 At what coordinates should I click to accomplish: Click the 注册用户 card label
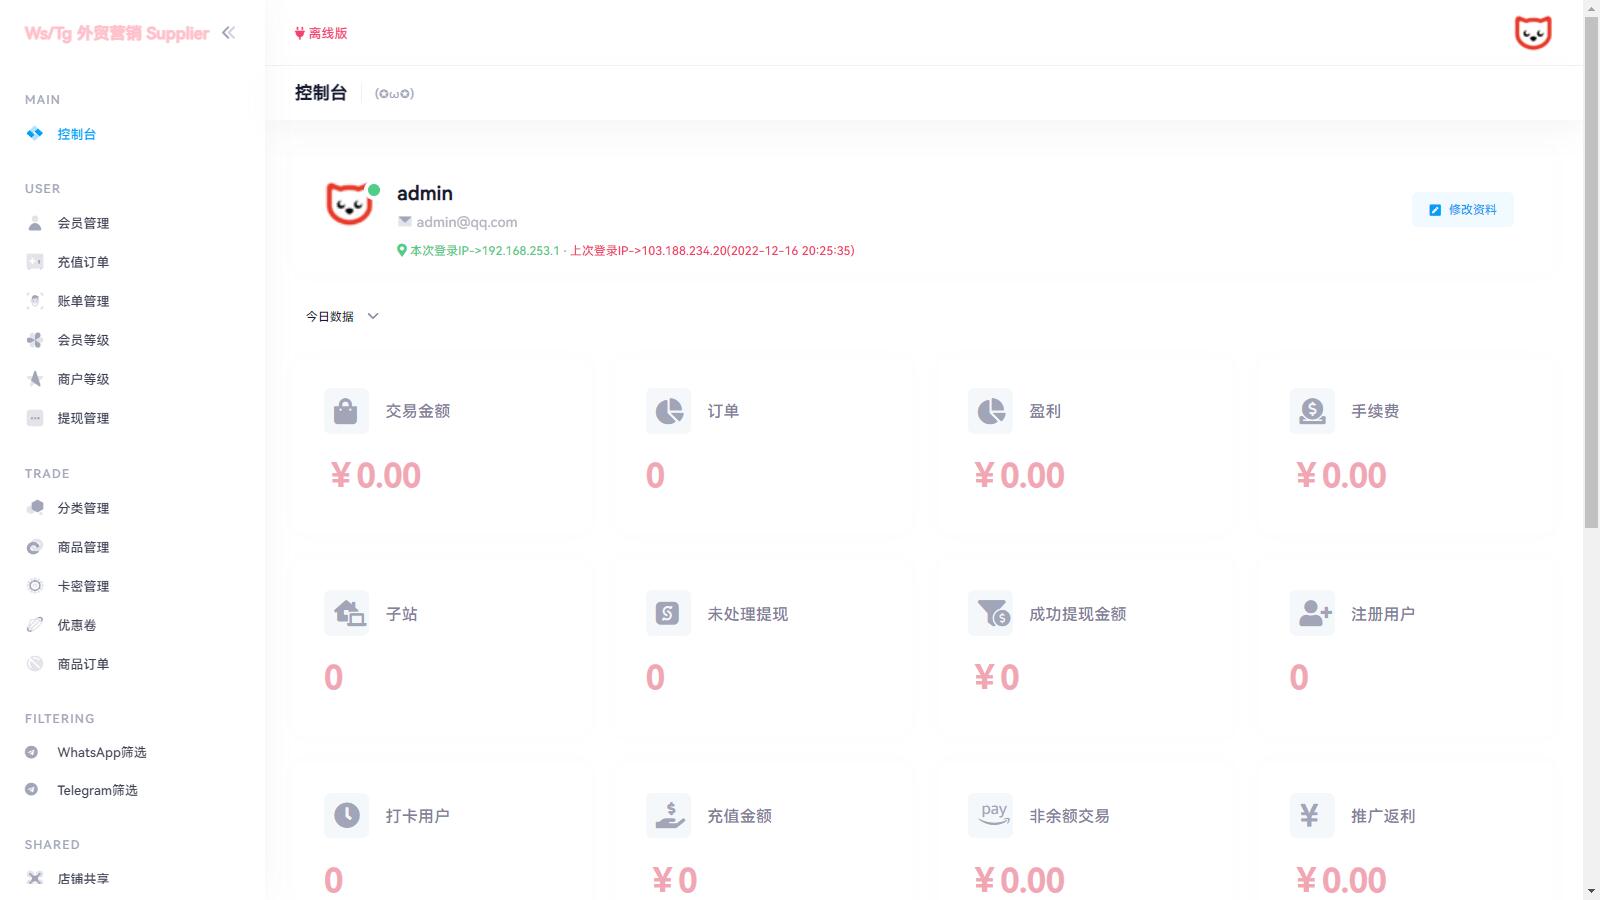1383,614
